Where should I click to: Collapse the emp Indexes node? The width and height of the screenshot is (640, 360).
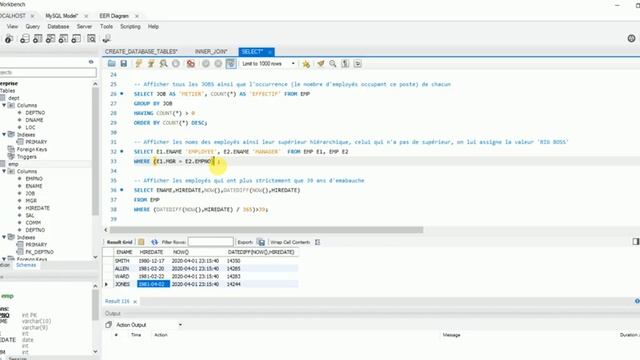pos(4,237)
